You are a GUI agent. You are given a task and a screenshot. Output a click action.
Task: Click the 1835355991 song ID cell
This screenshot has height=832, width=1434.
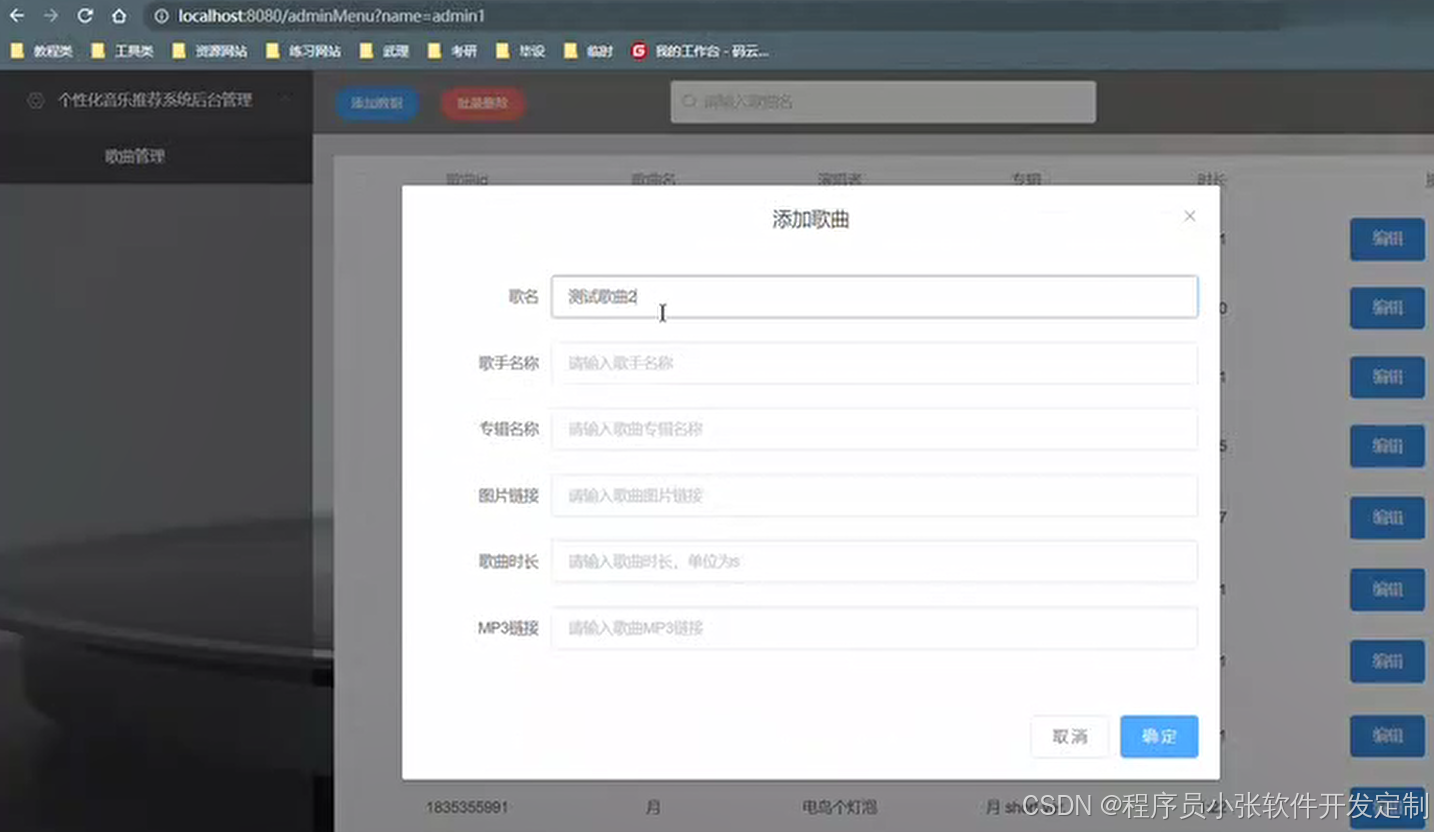point(466,807)
